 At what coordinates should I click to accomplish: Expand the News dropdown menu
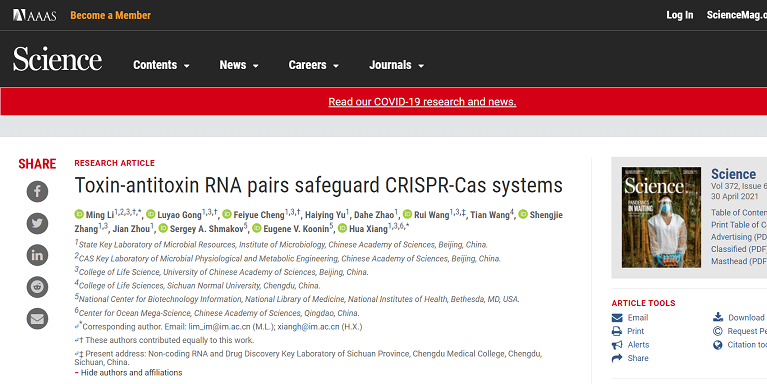tap(239, 65)
